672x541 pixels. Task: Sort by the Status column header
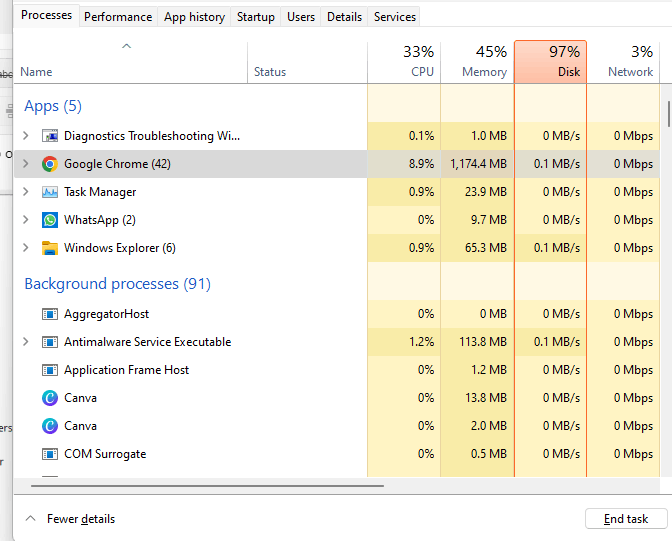[x=307, y=63]
